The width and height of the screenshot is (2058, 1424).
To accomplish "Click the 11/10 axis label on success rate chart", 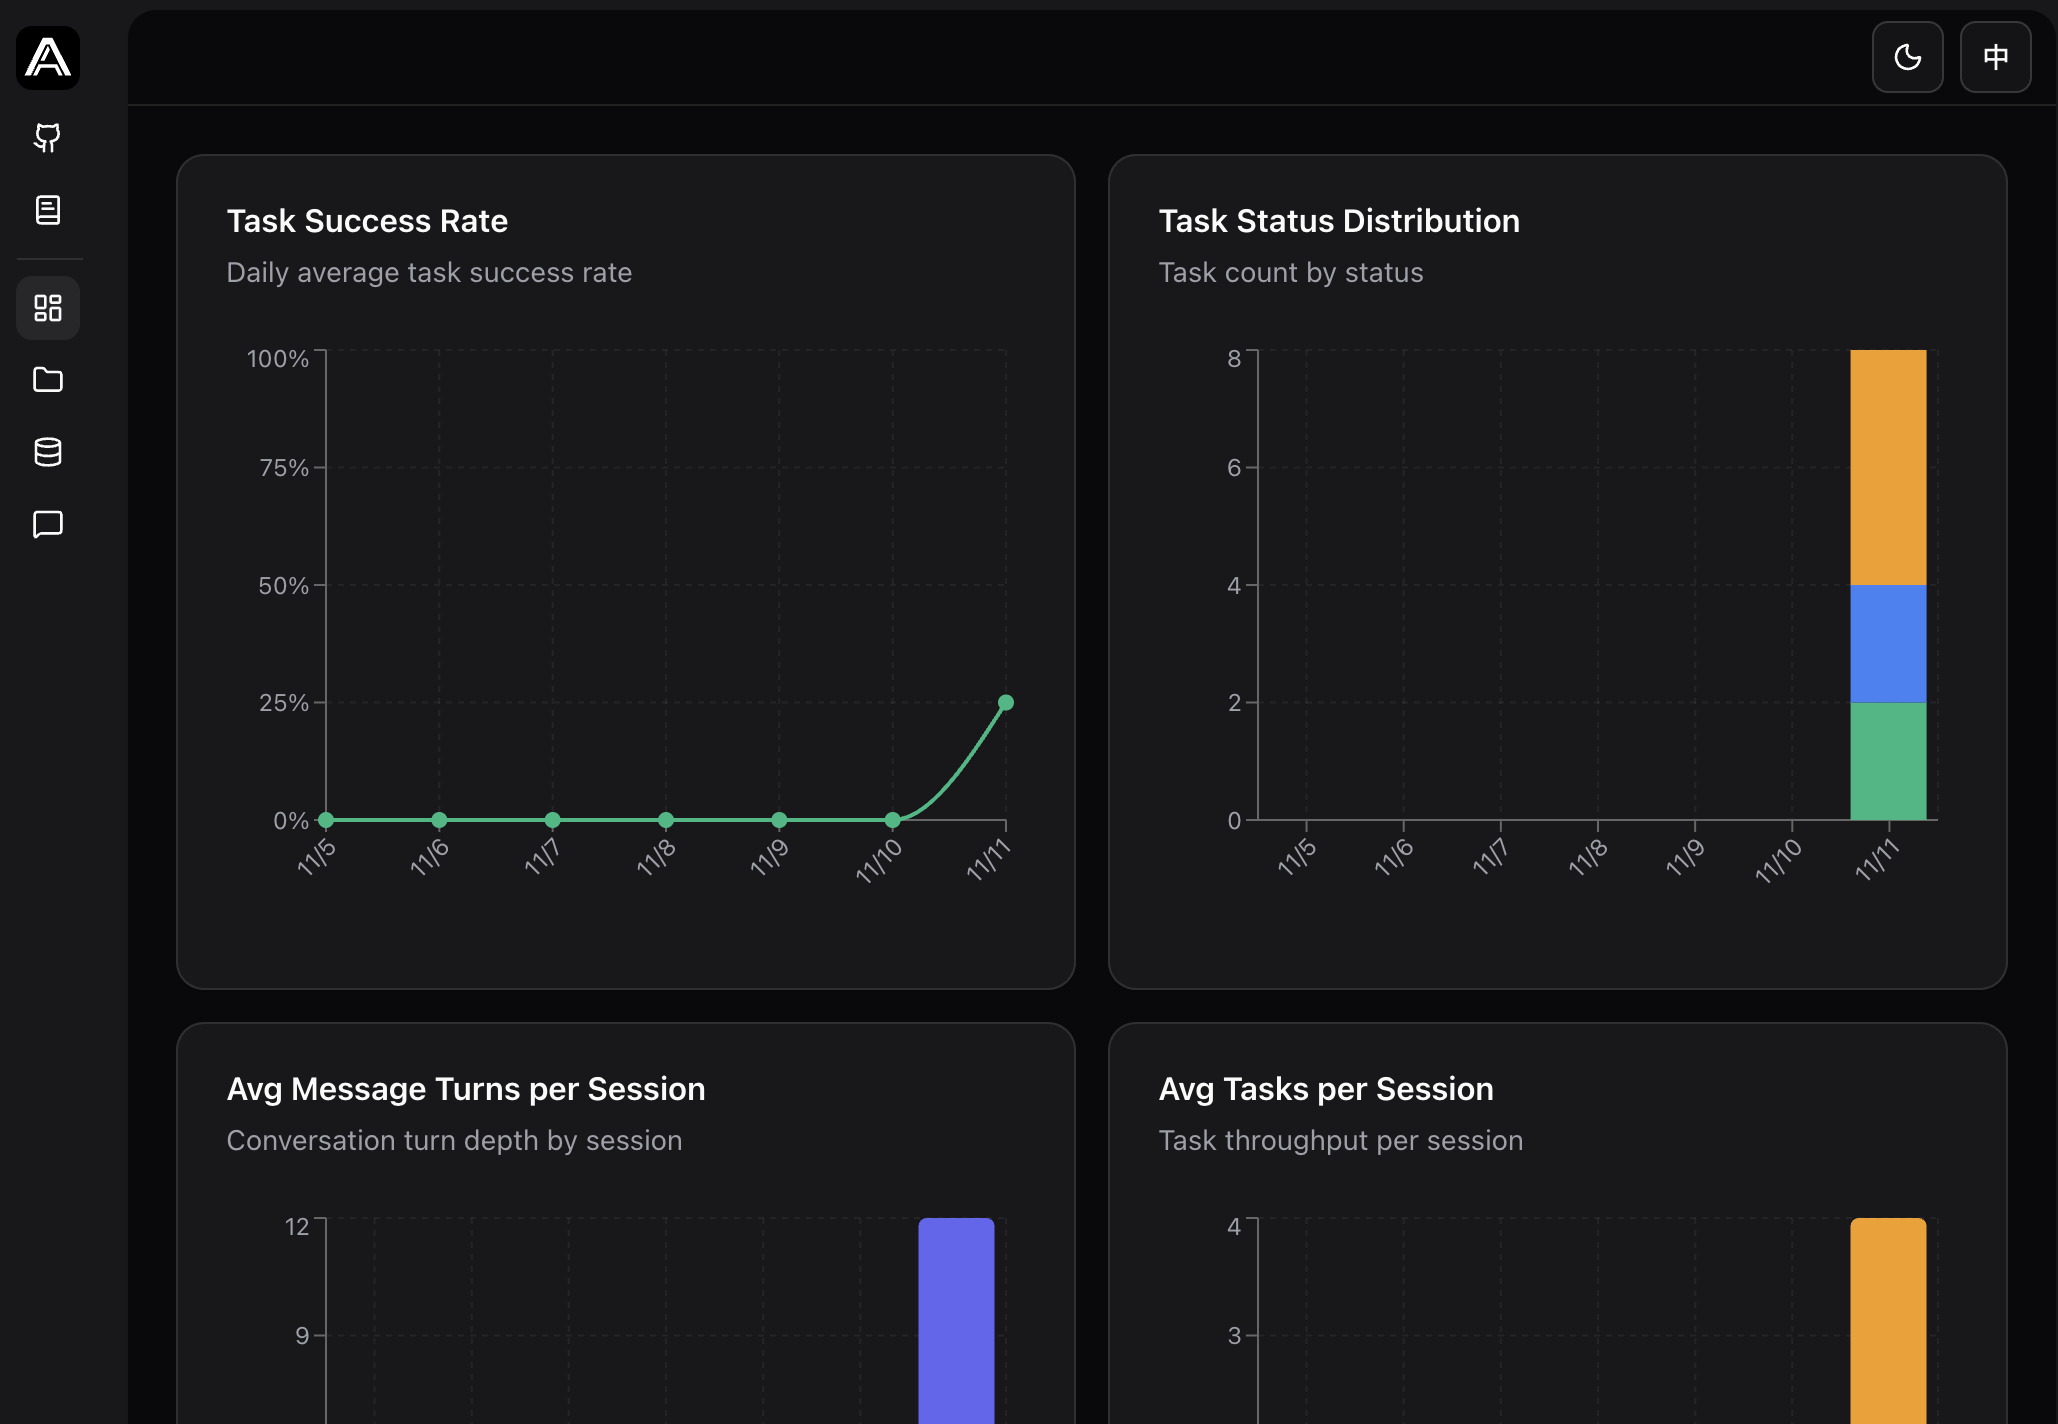I will click(878, 862).
